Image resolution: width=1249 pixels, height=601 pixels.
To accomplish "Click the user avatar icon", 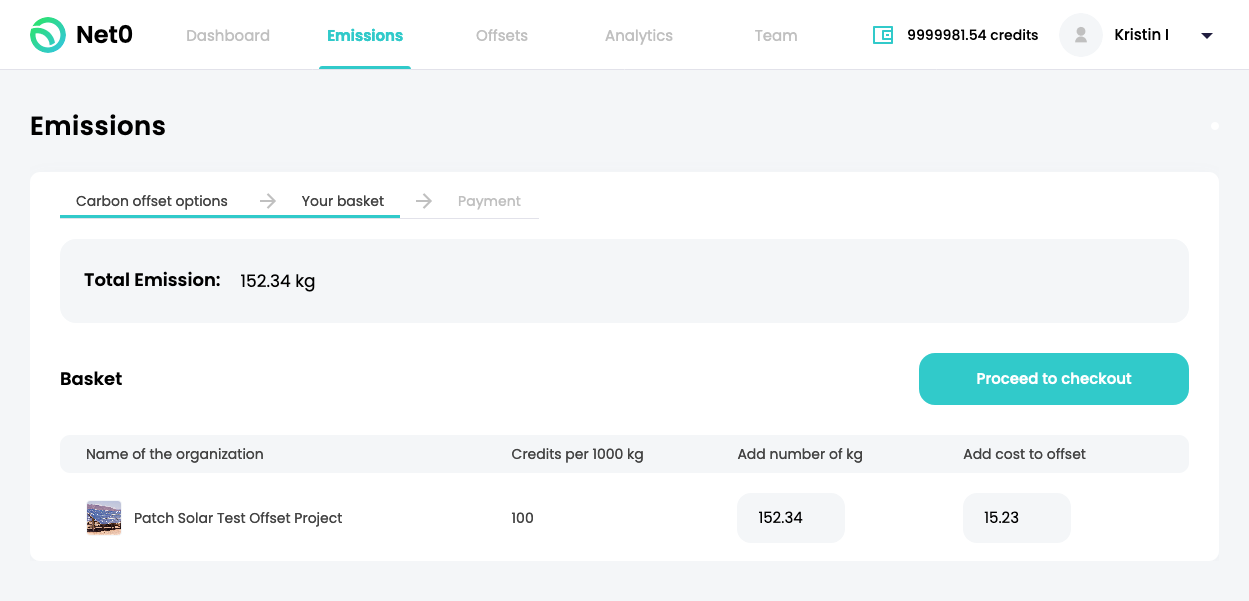I will (1080, 35).
